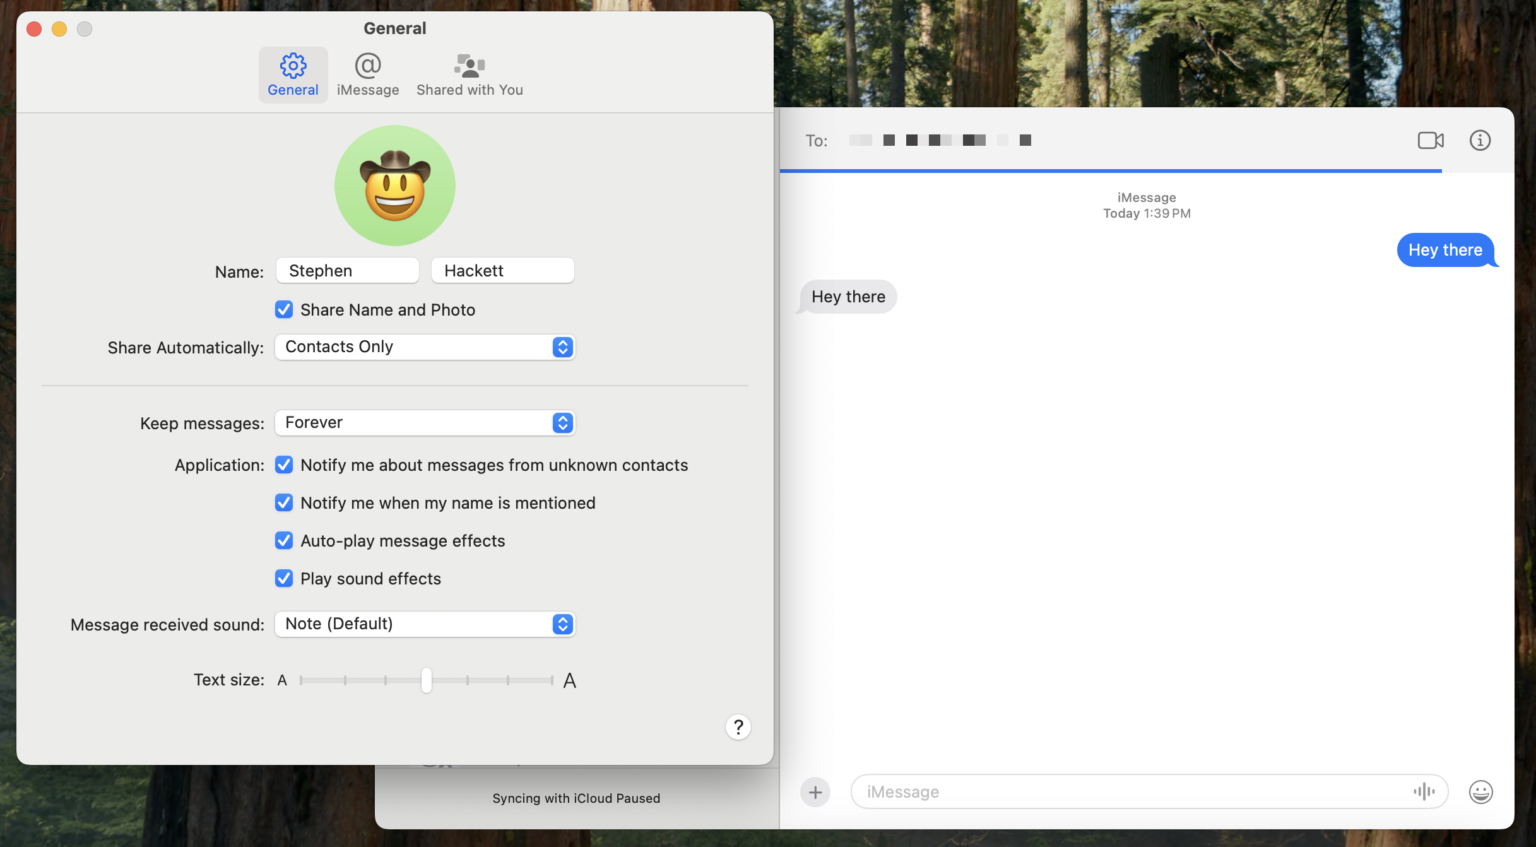Viewport: 1536px width, 847px height.
Task: Adjust the Text size slider
Action: tap(426, 680)
